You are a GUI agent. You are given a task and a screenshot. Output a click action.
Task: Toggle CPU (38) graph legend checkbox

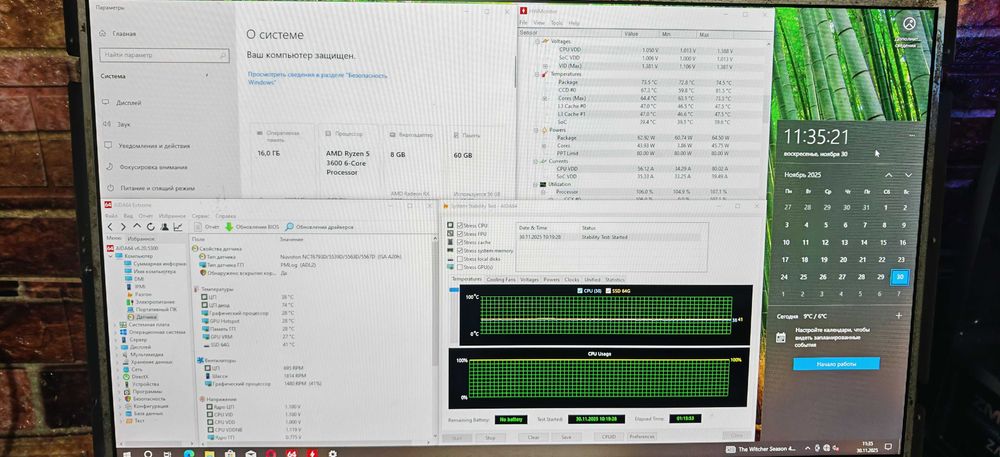(x=579, y=291)
